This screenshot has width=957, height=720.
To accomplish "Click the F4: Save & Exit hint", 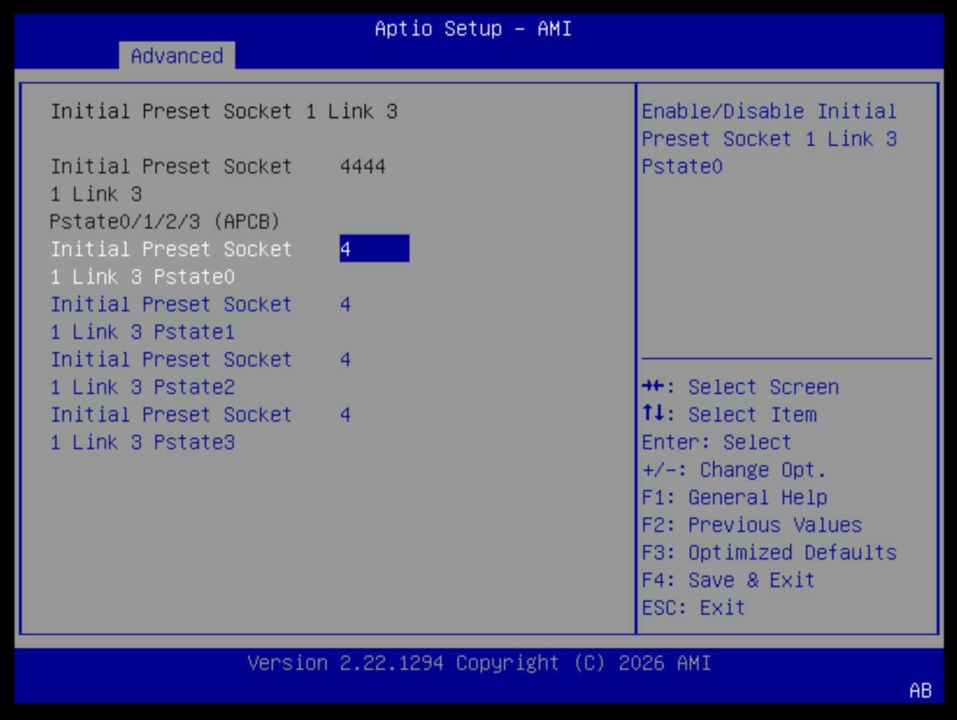I will coord(728,580).
